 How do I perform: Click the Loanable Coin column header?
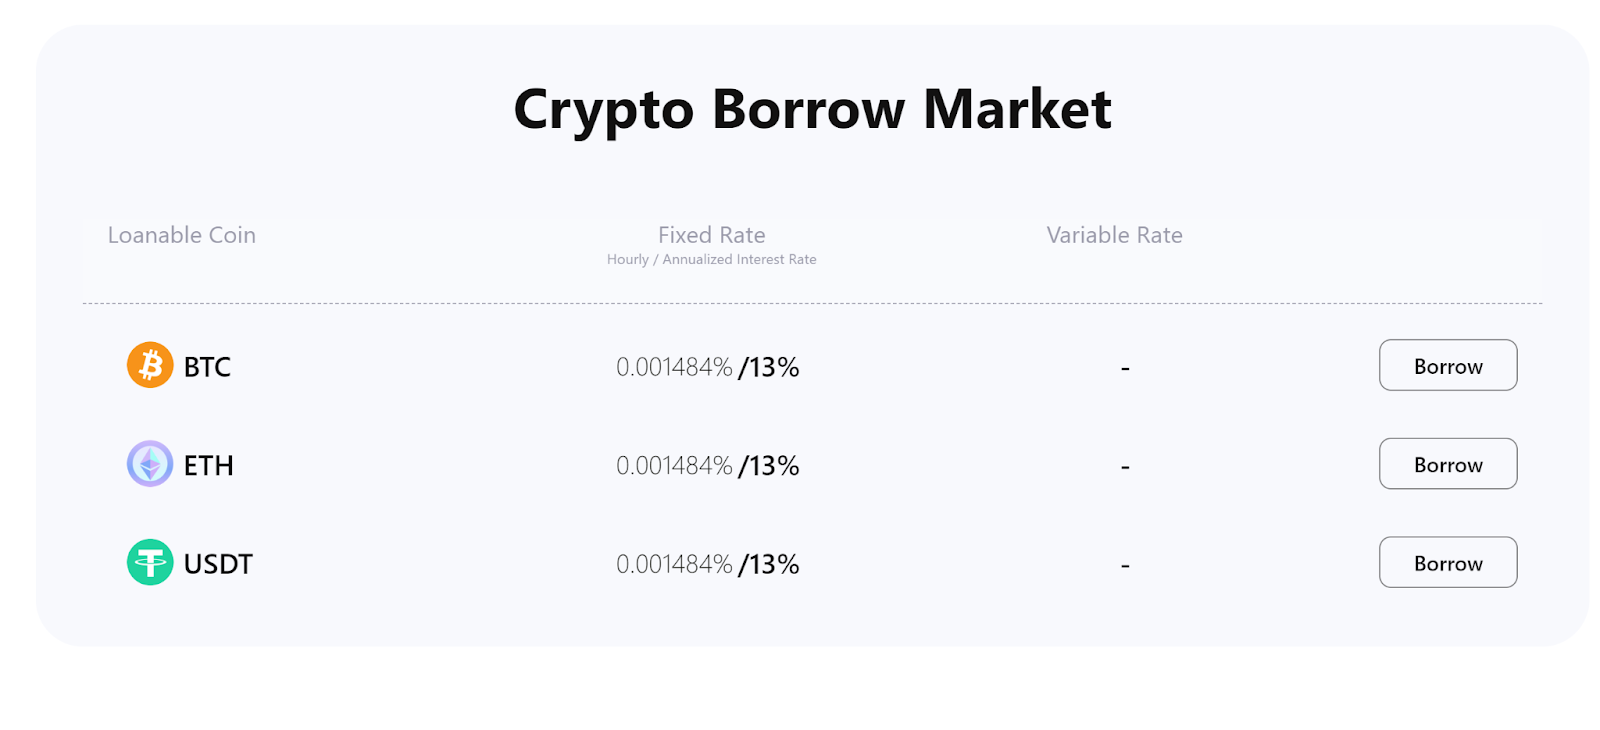pos(182,235)
